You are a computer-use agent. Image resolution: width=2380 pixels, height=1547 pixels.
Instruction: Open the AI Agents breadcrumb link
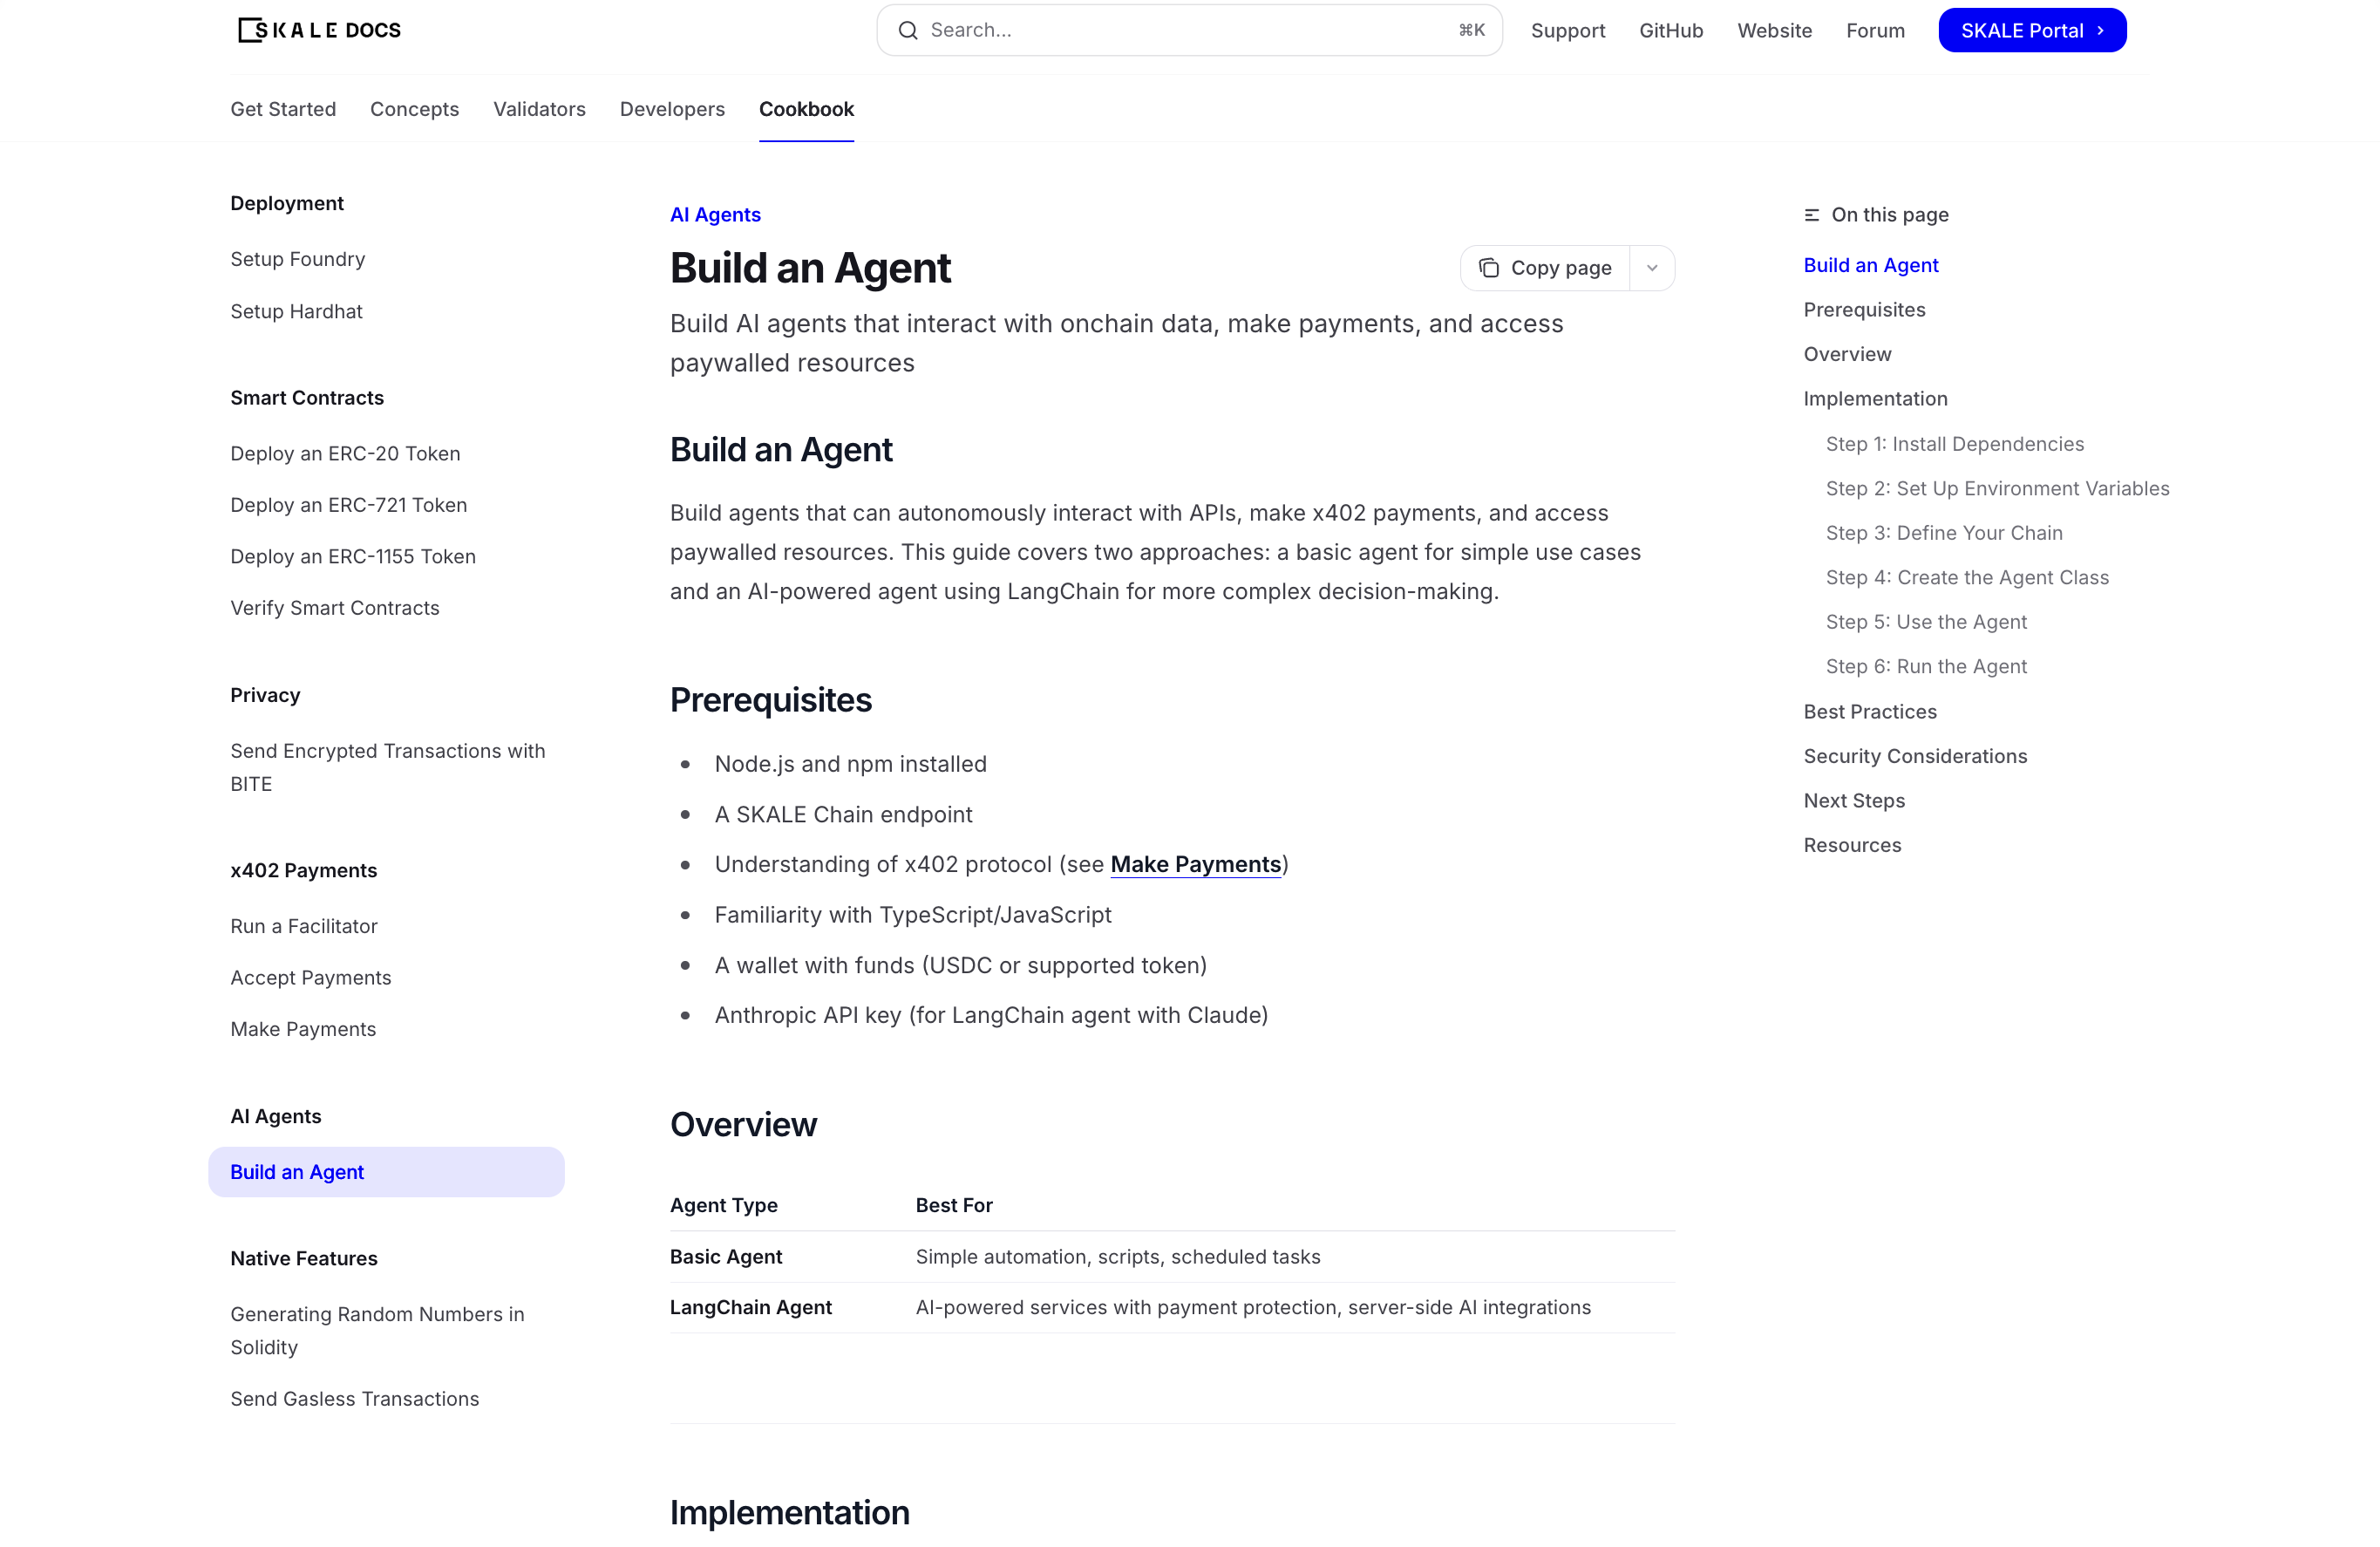tap(715, 215)
